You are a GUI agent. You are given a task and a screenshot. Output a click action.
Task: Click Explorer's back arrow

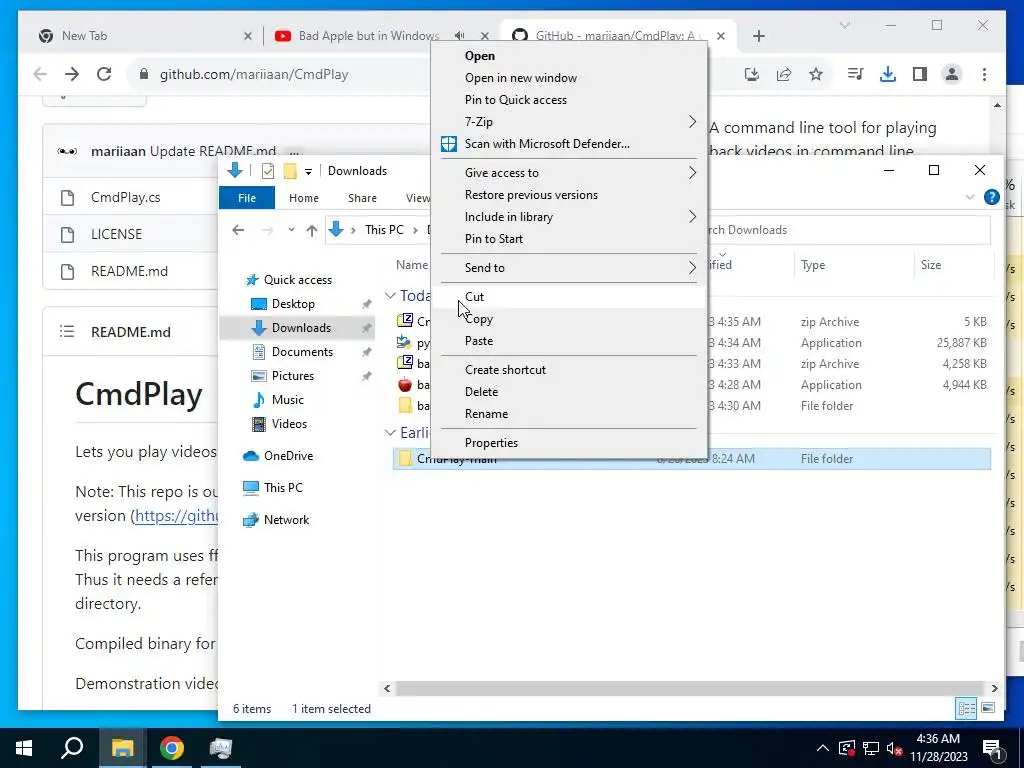pos(238,230)
